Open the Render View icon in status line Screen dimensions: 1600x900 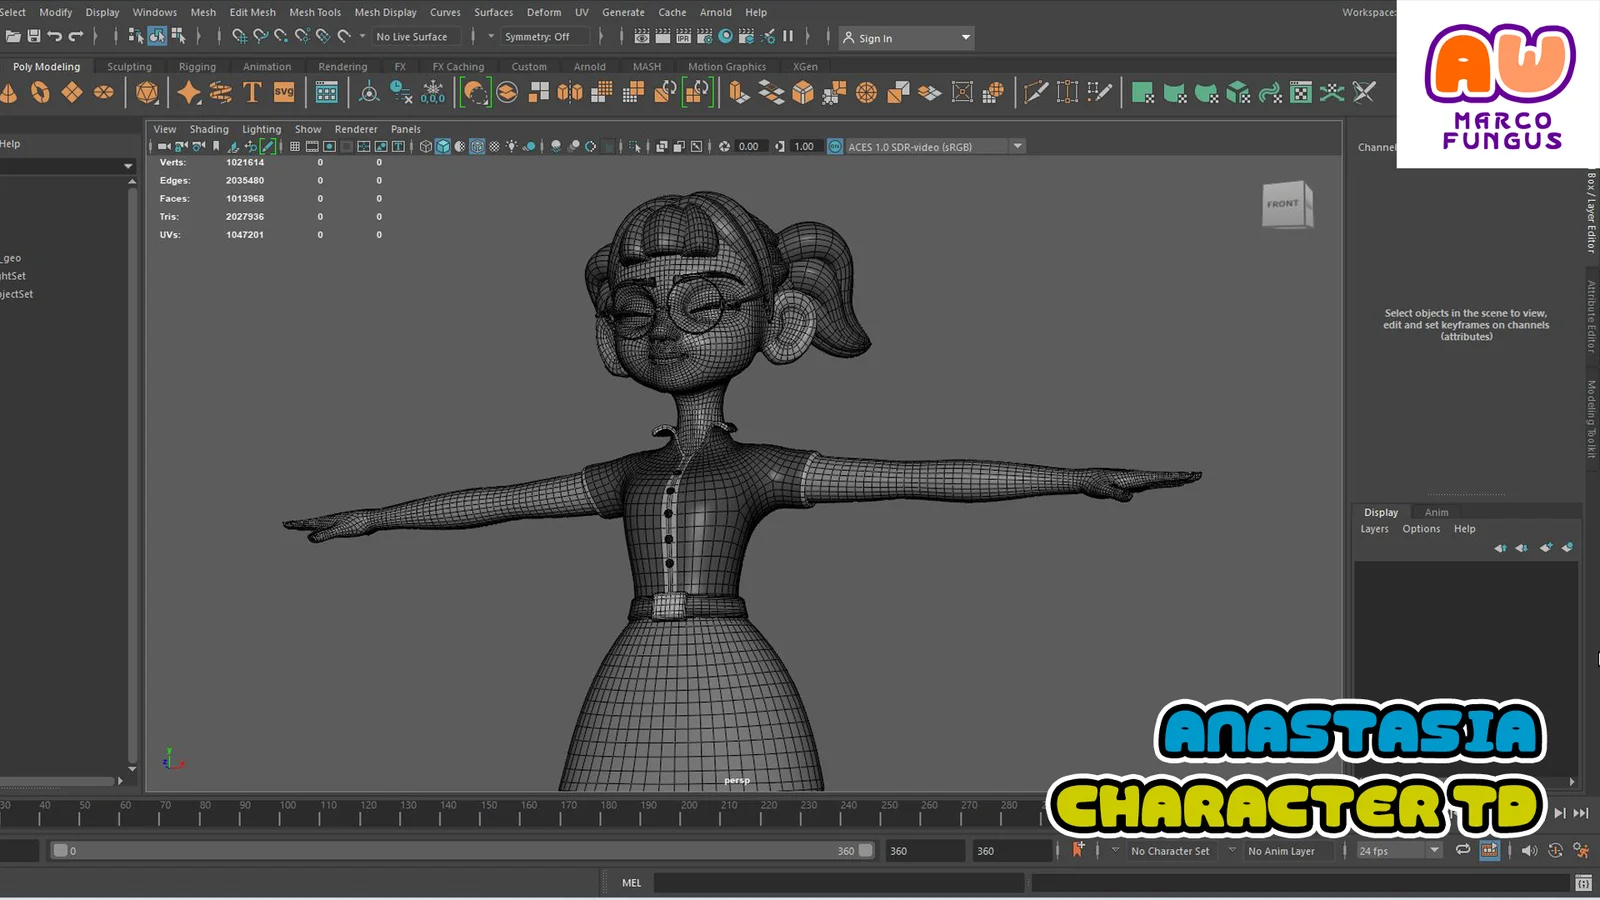click(x=641, y=37)
